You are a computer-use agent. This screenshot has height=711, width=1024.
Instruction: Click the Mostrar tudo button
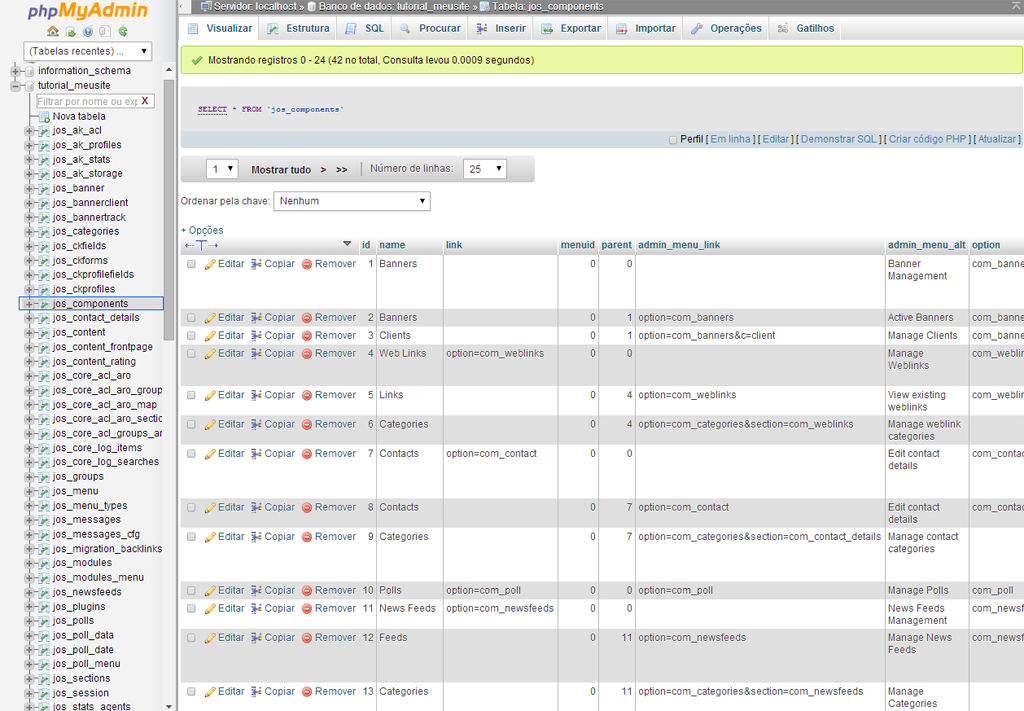click(x=281, y=170)
